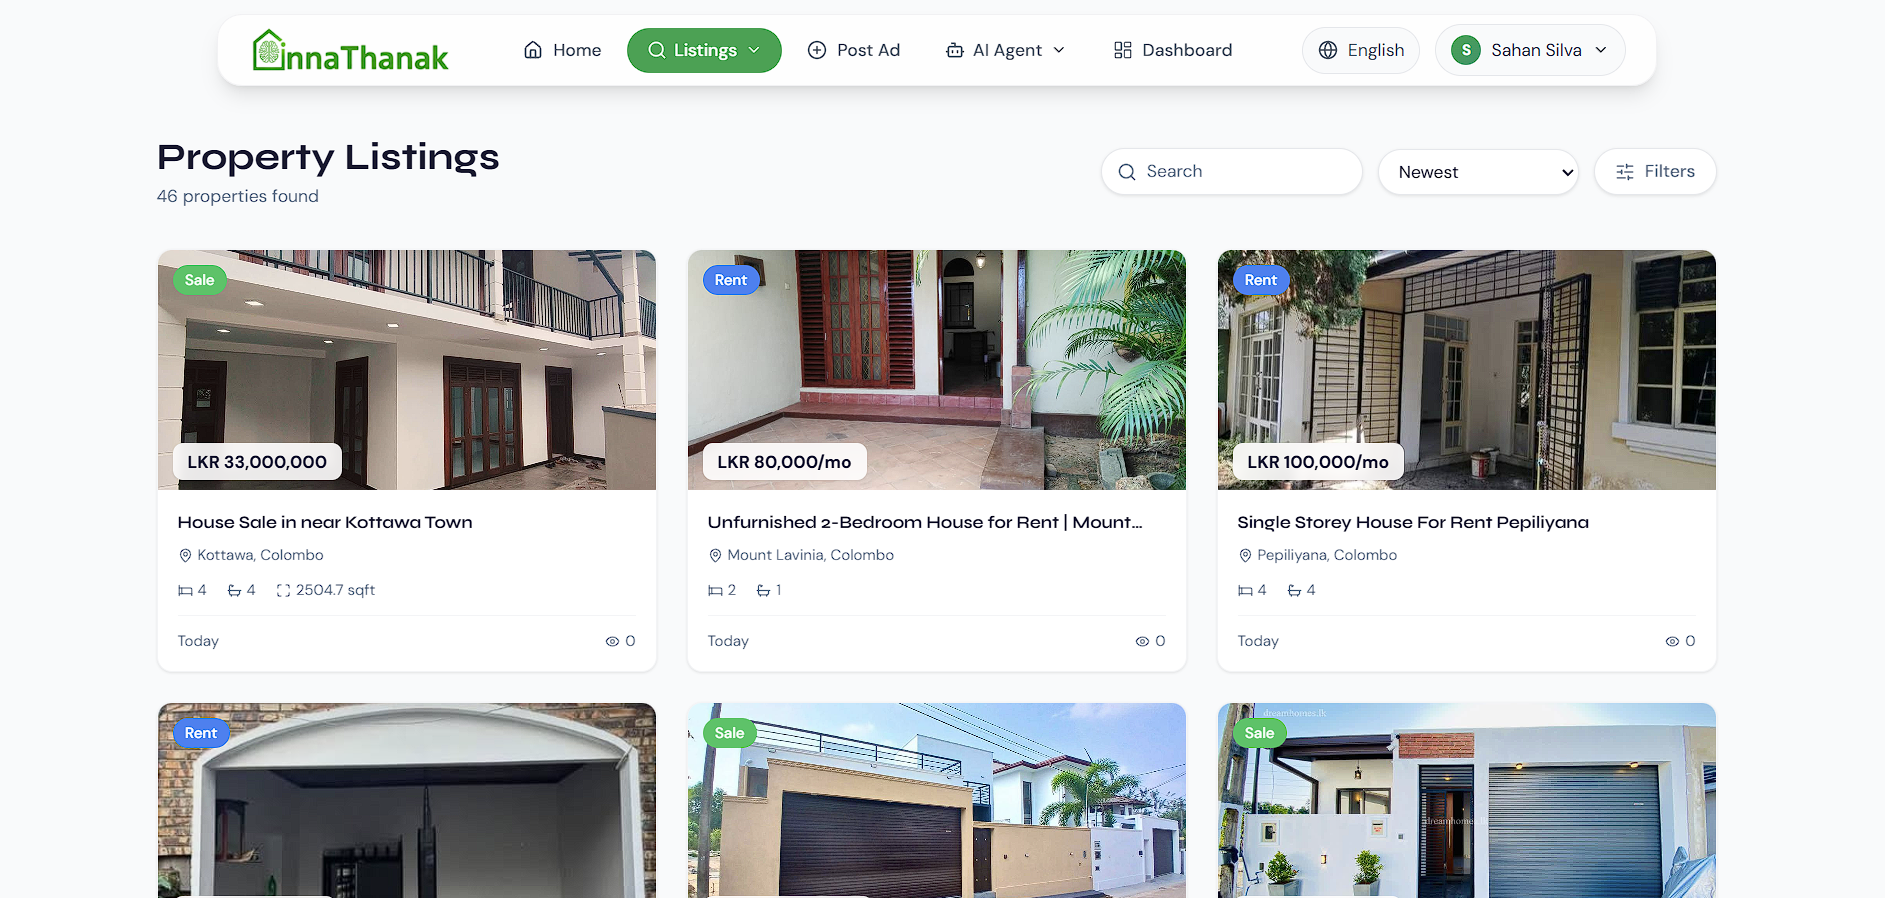Open House Sale in near Kottawa Town
Viewport: 1885px width, 898px height.
point(325,522)
